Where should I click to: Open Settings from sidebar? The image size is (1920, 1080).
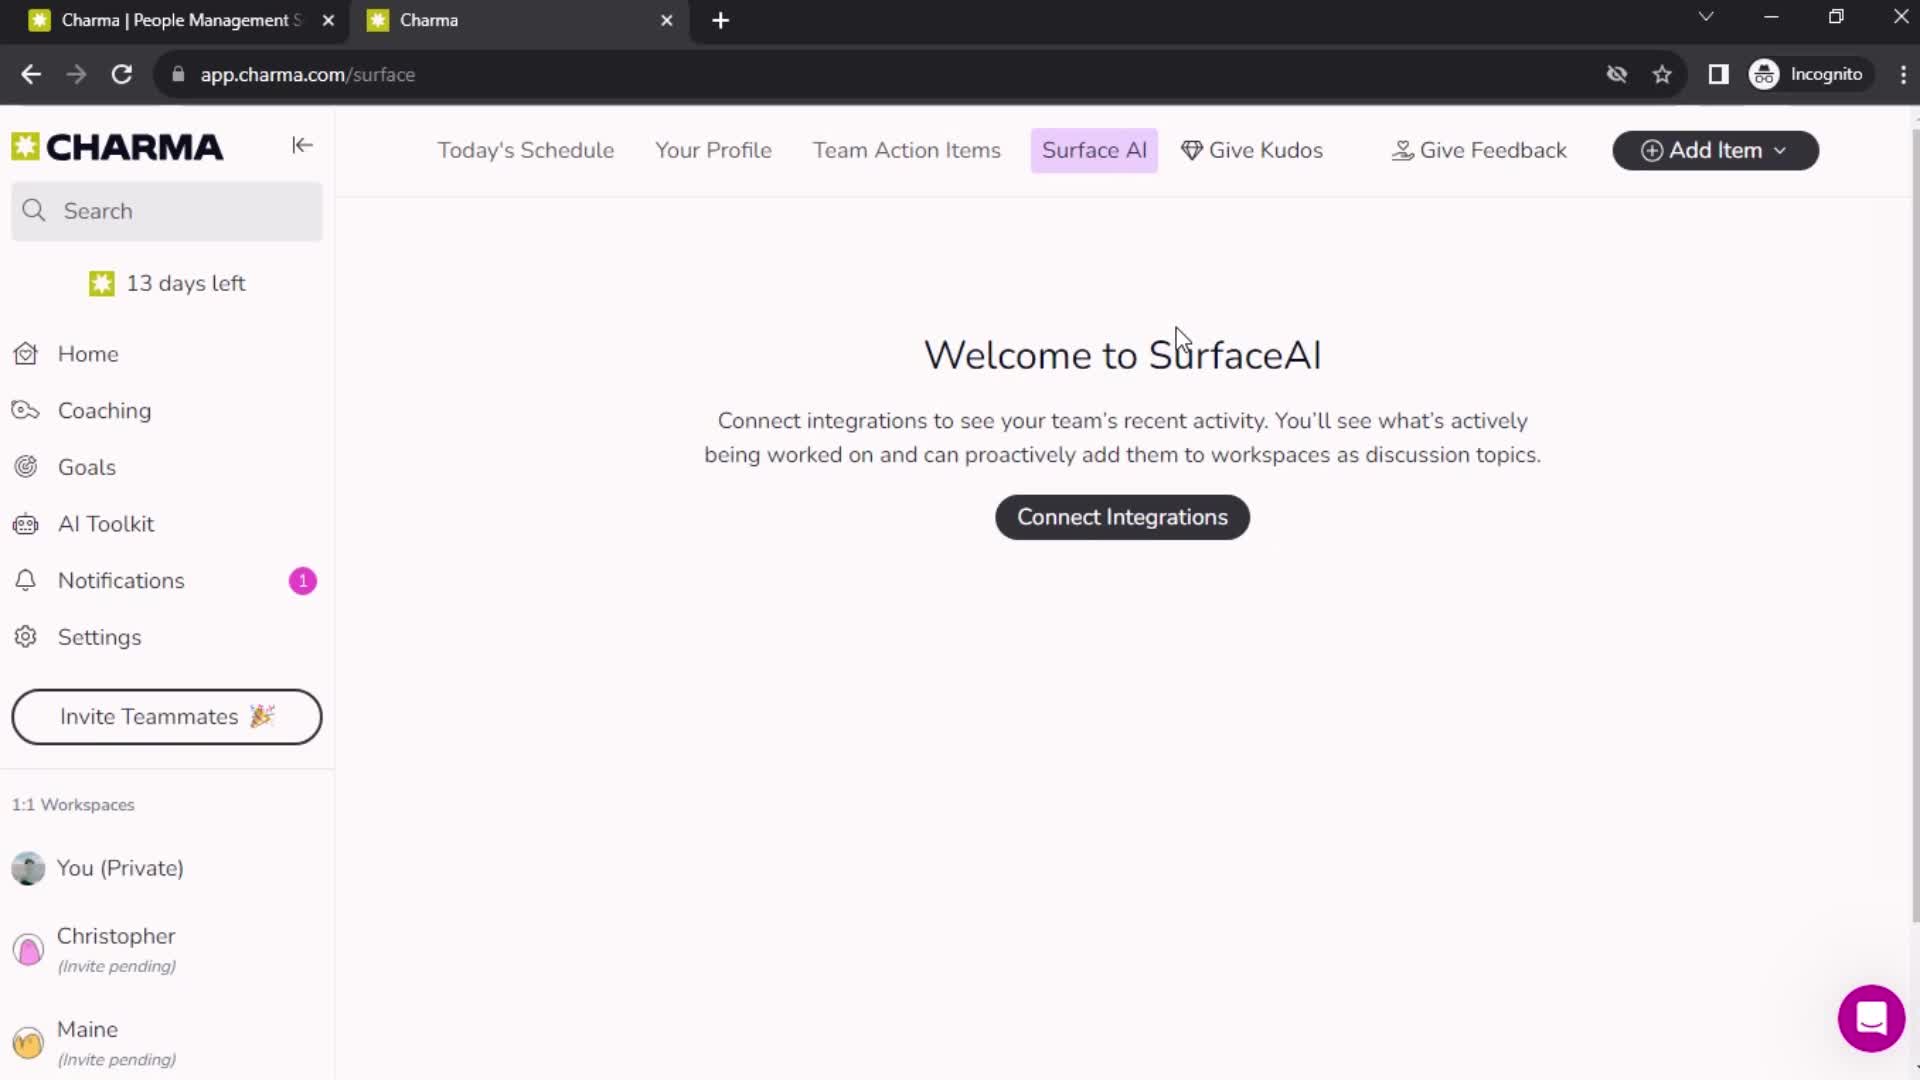[100, 638]
